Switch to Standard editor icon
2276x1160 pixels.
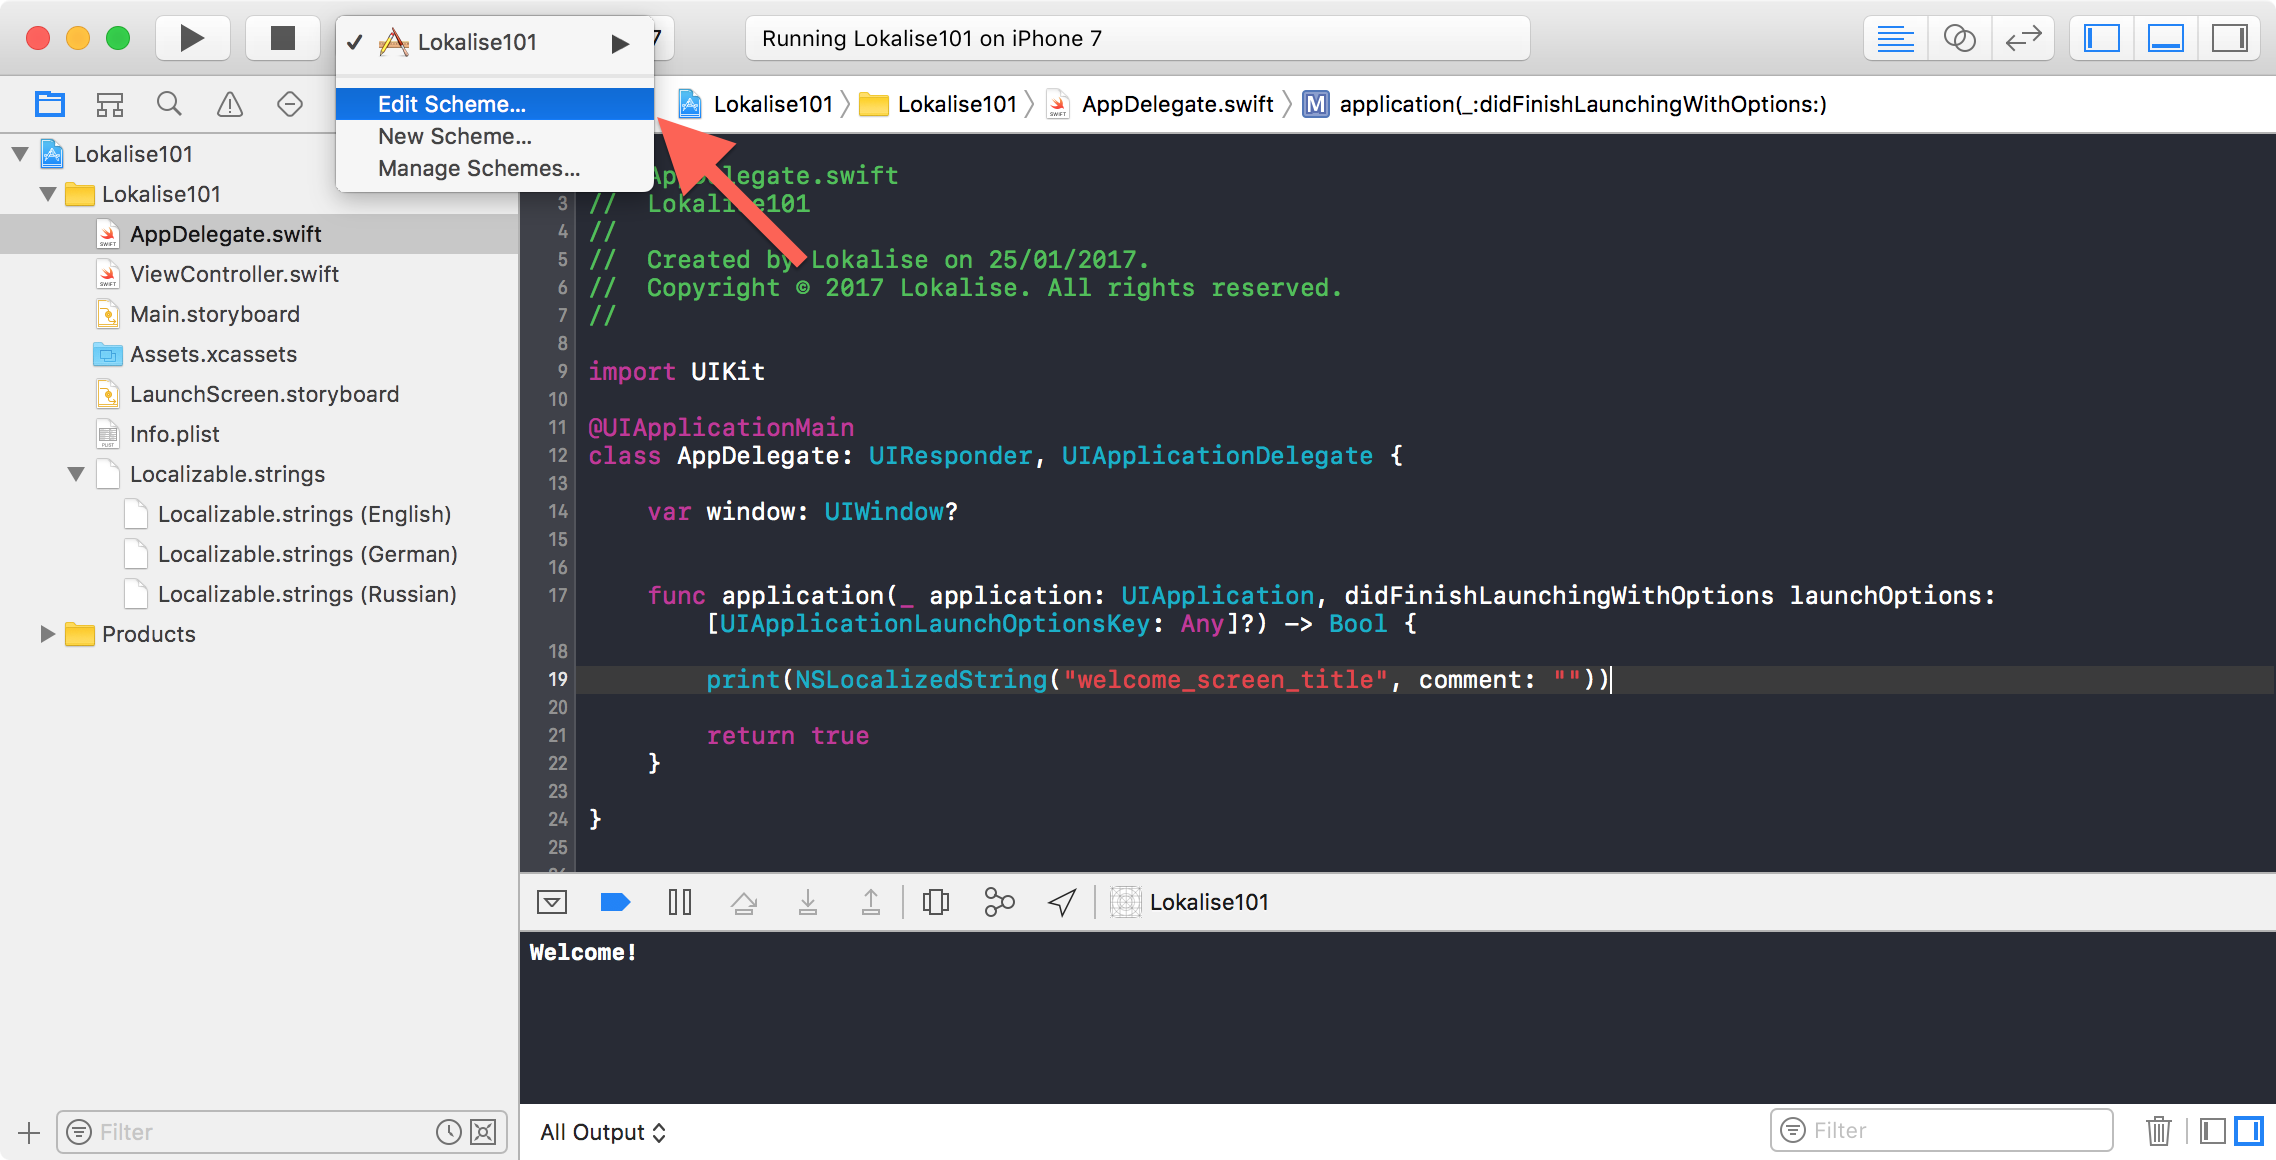coord(1896,39)
